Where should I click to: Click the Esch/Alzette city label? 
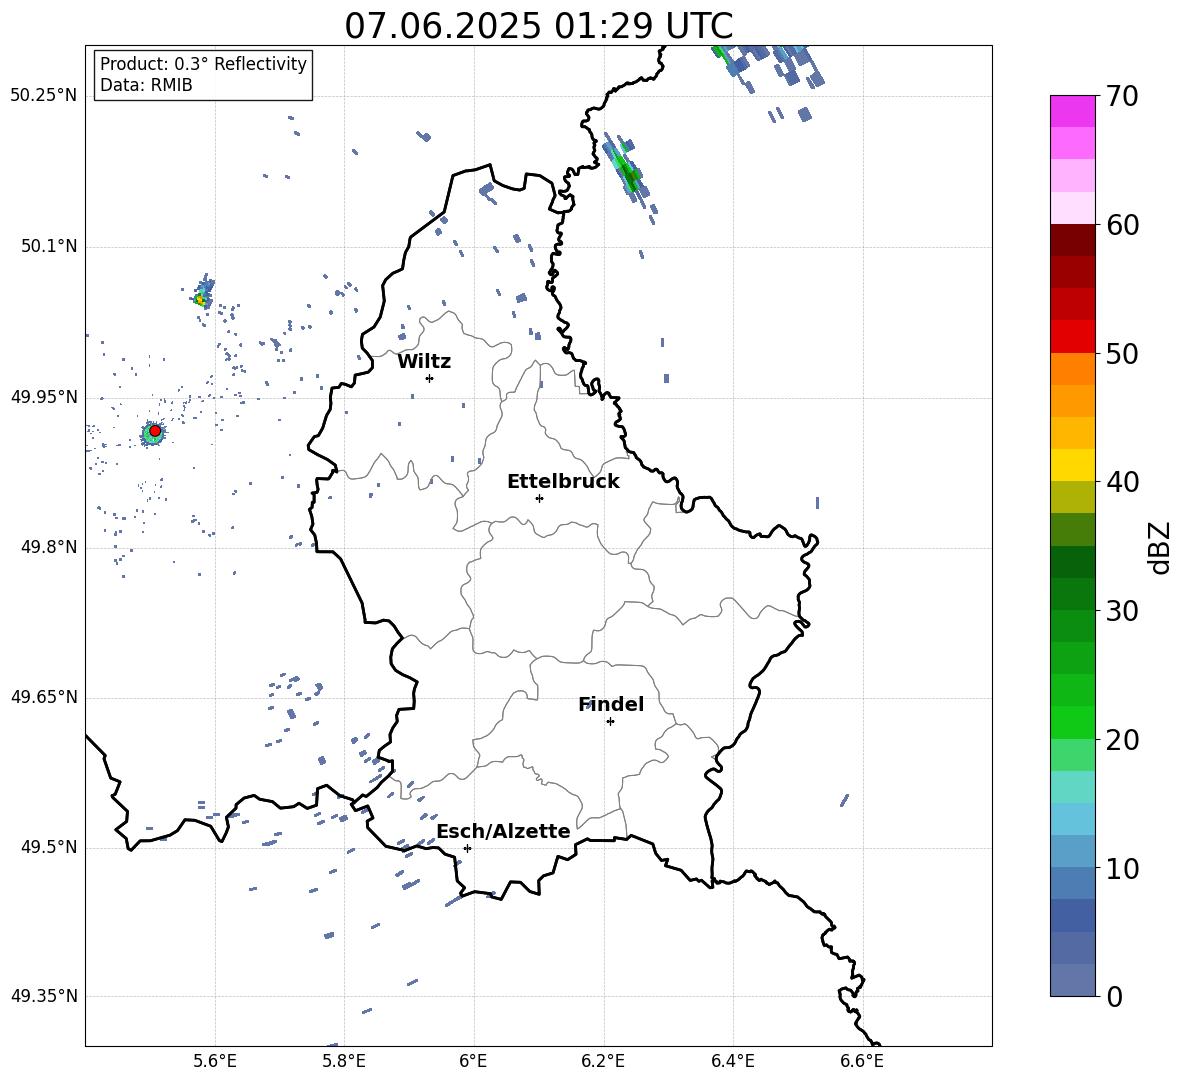coord(504,831)
